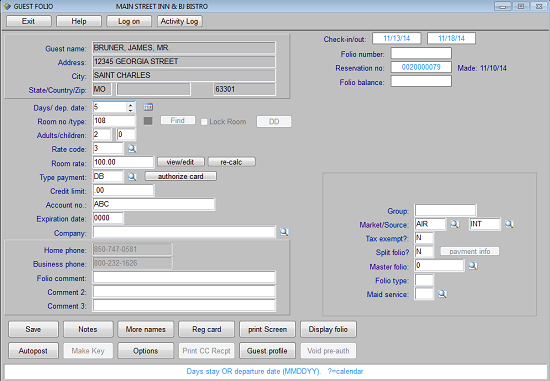
Task: Click the Type payment field showing DB
Action: [108, 176]
